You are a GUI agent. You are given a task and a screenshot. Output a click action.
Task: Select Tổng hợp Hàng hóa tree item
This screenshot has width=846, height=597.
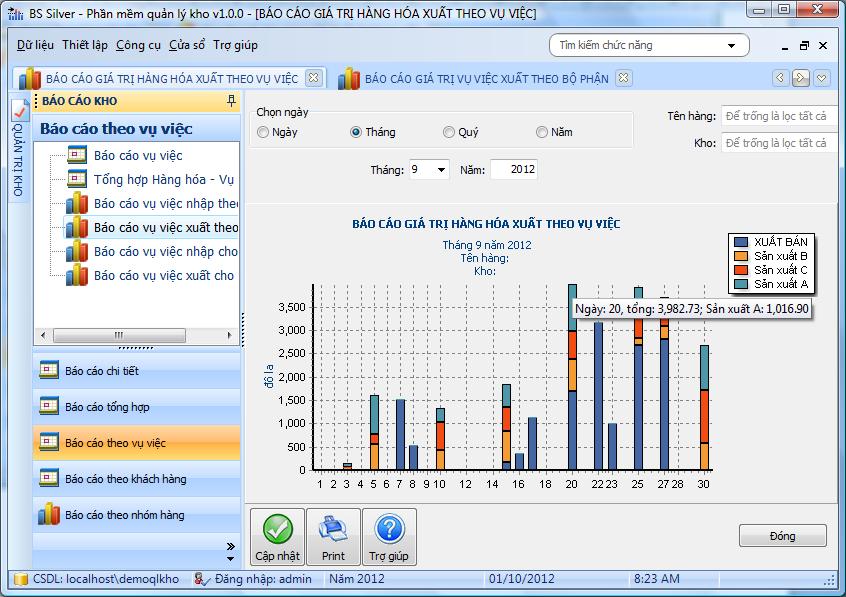pos(163,179)
